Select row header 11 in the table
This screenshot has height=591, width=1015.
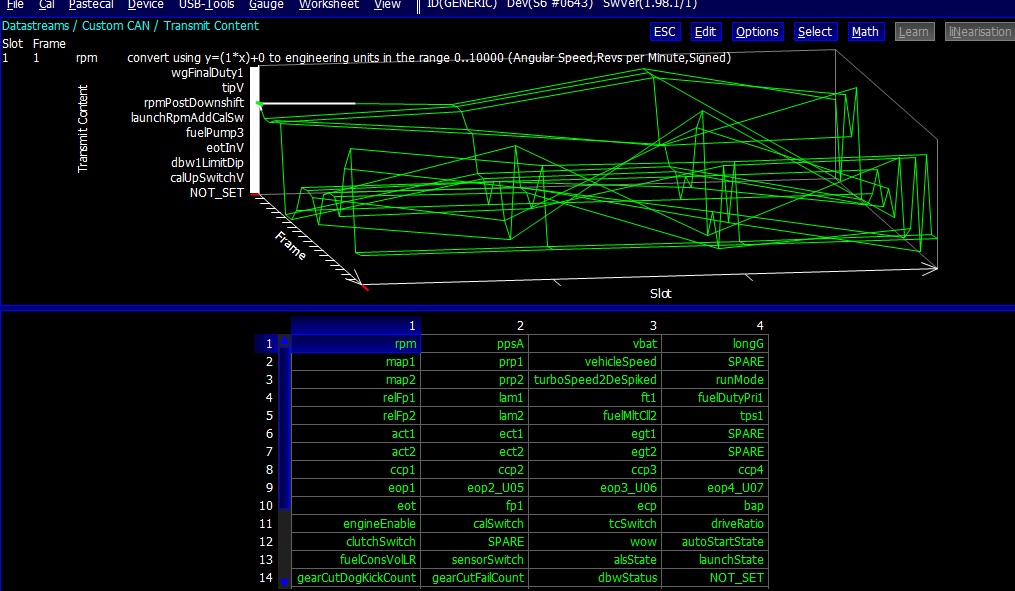tap(266, 524)
